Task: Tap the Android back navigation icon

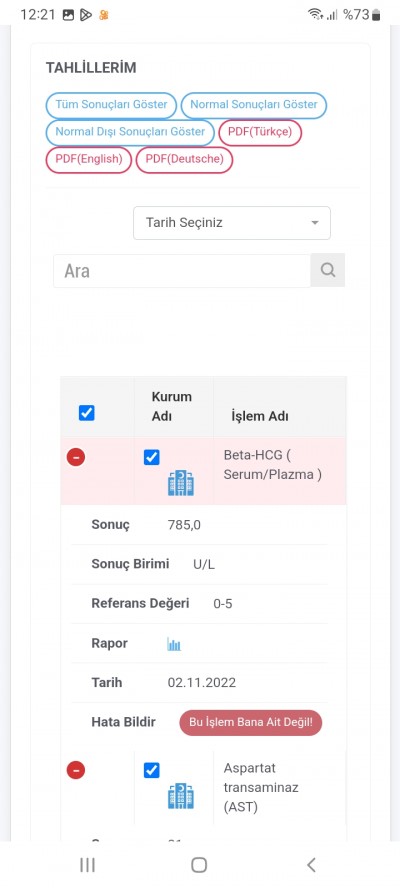Action: click(x=311, y=865)
